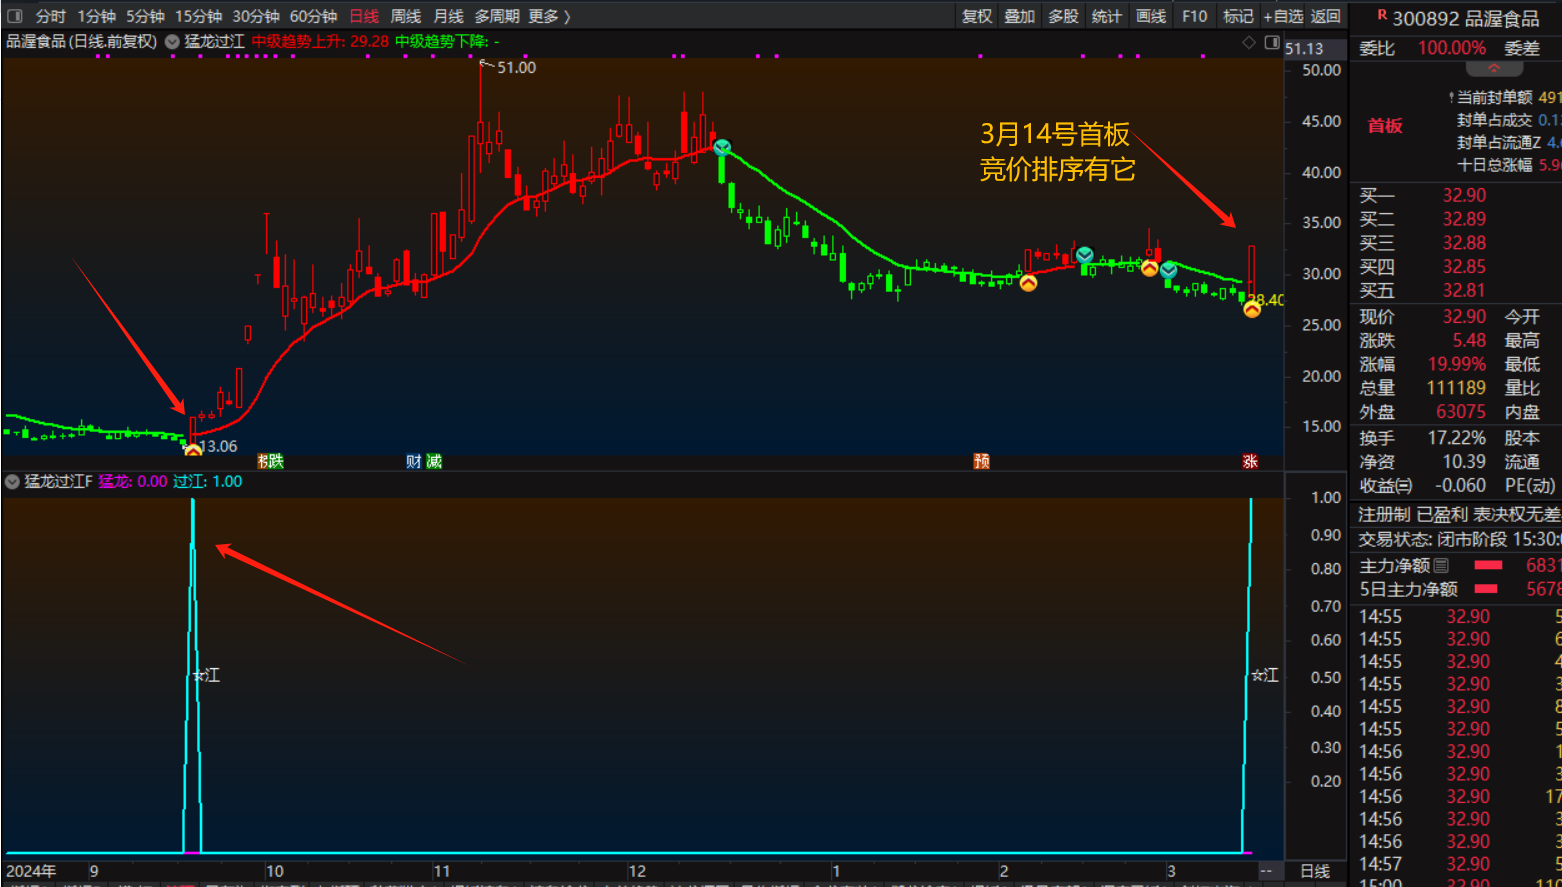The width and height of the screenshot is (1562, 887).
Task: Click the orange up signal at the 13.06 low
Action: tap(193, 450)
